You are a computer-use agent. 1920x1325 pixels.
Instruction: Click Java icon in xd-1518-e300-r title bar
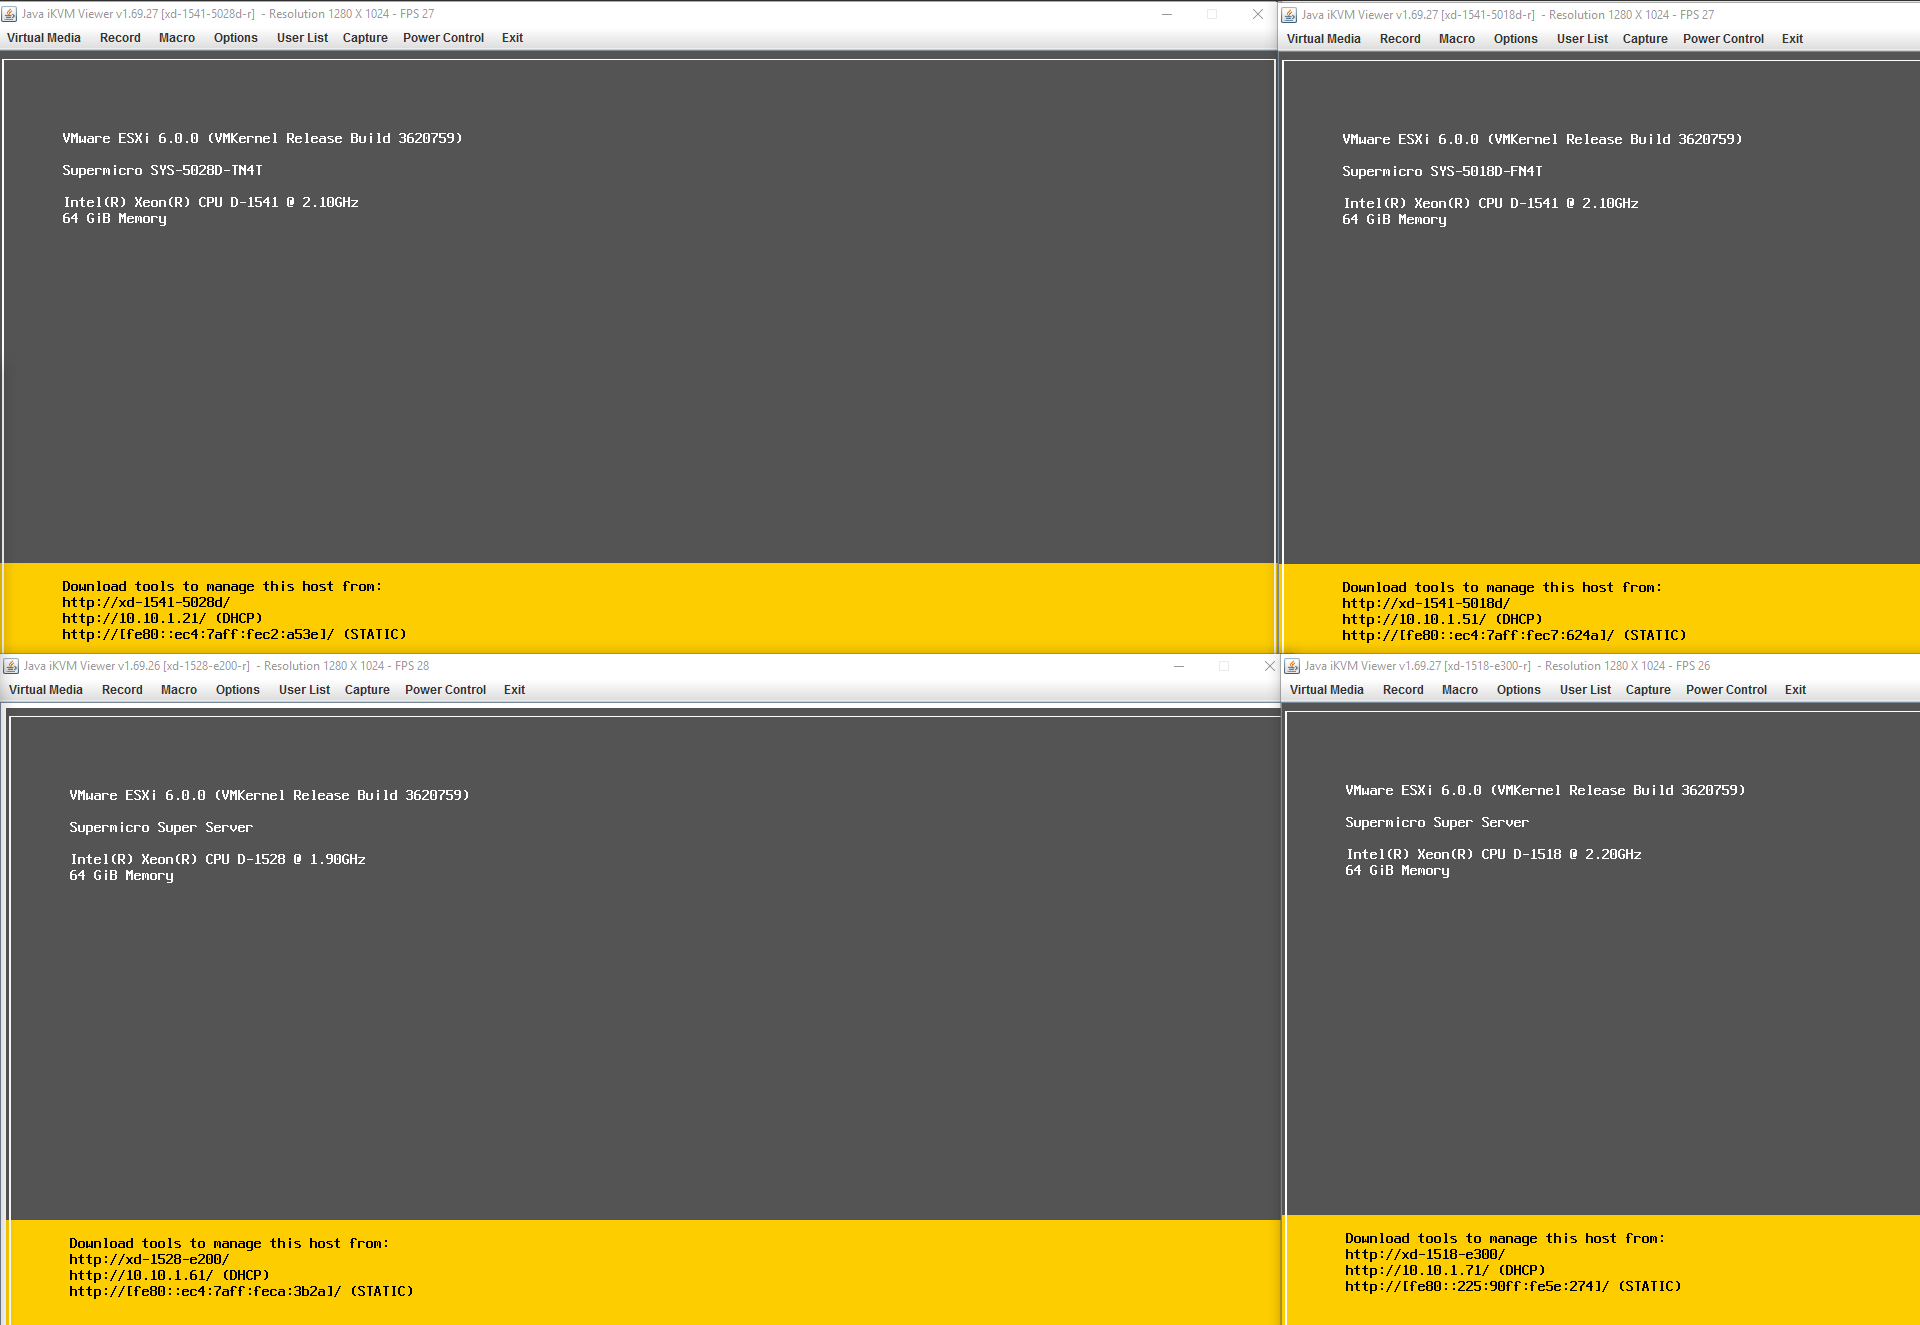click(x=1292, y=666)
